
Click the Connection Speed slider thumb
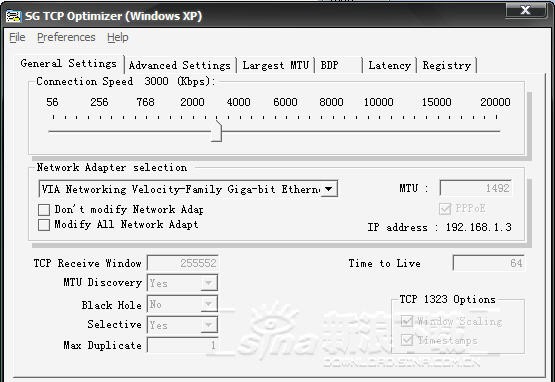(217, 131)
